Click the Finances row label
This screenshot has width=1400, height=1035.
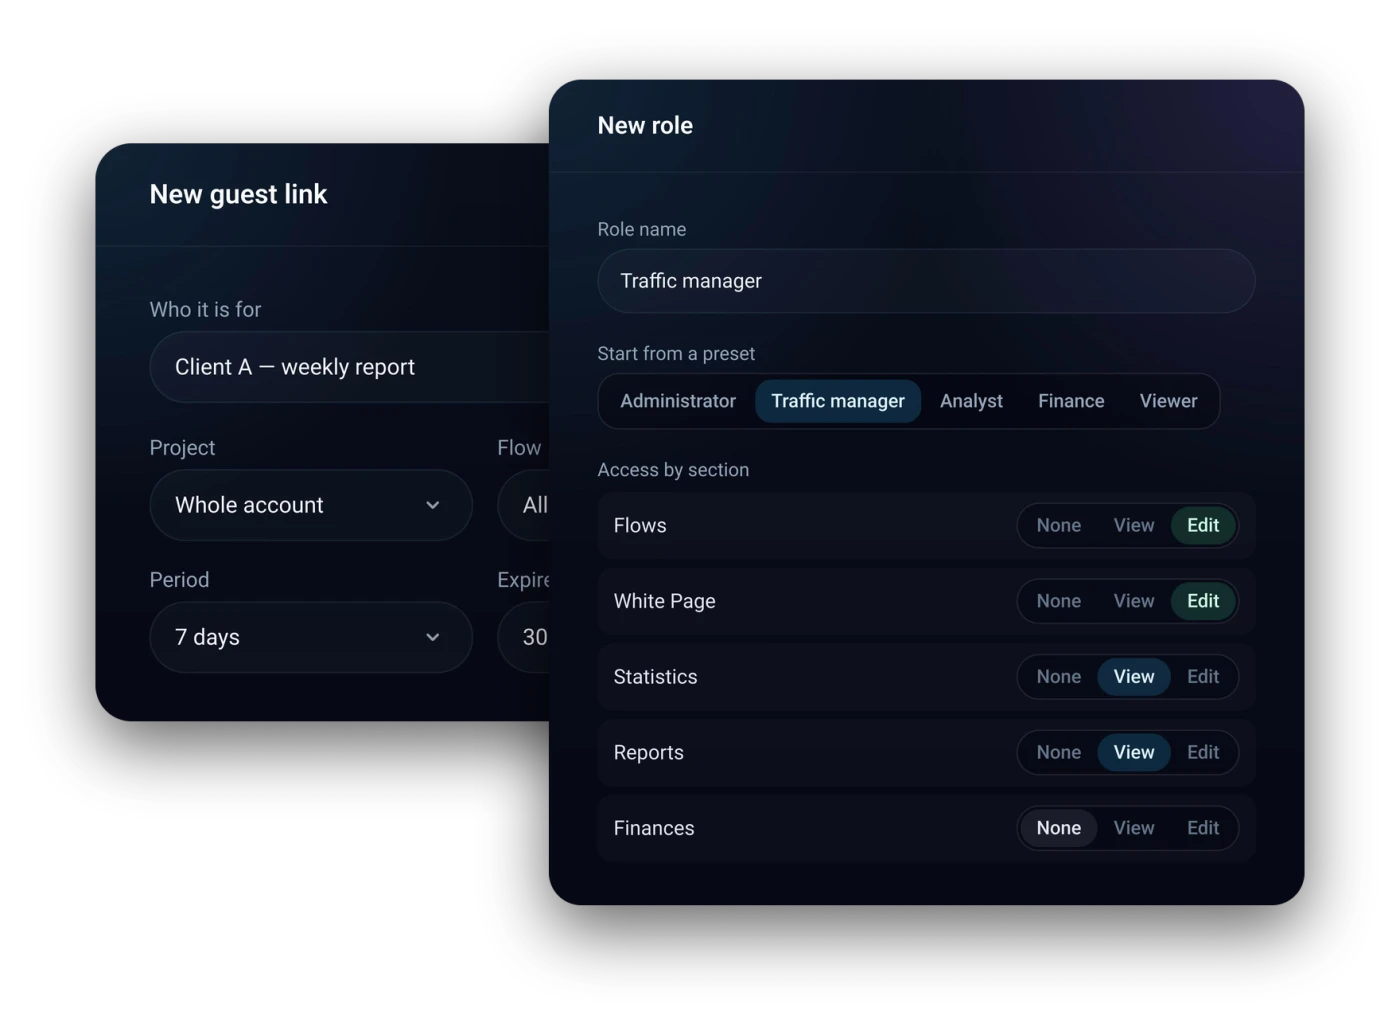coord(654,828)
